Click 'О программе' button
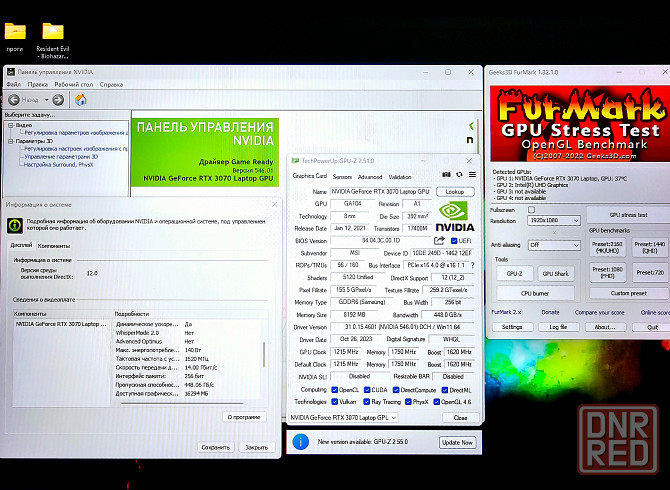 (x=244, y=417)
